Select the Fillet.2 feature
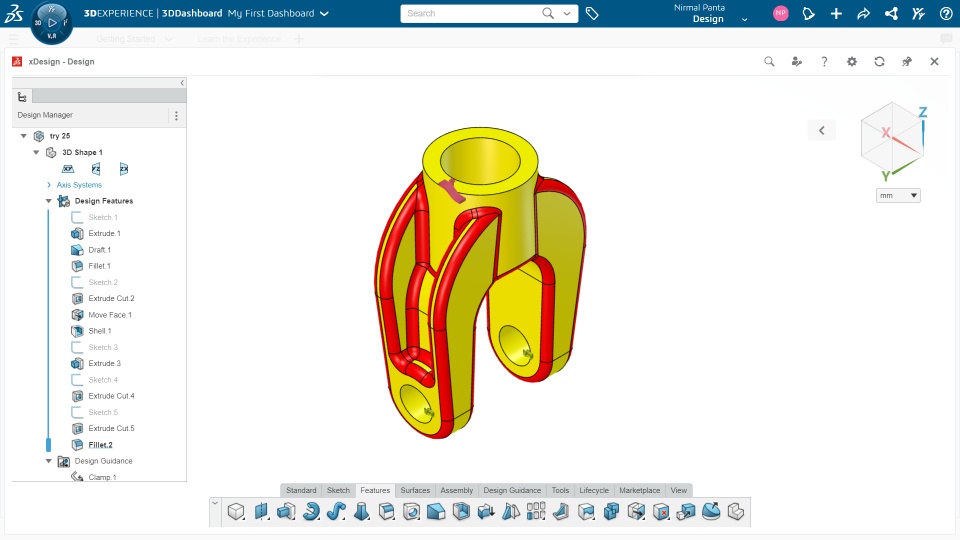960x540 pixels. pos(100,445)
